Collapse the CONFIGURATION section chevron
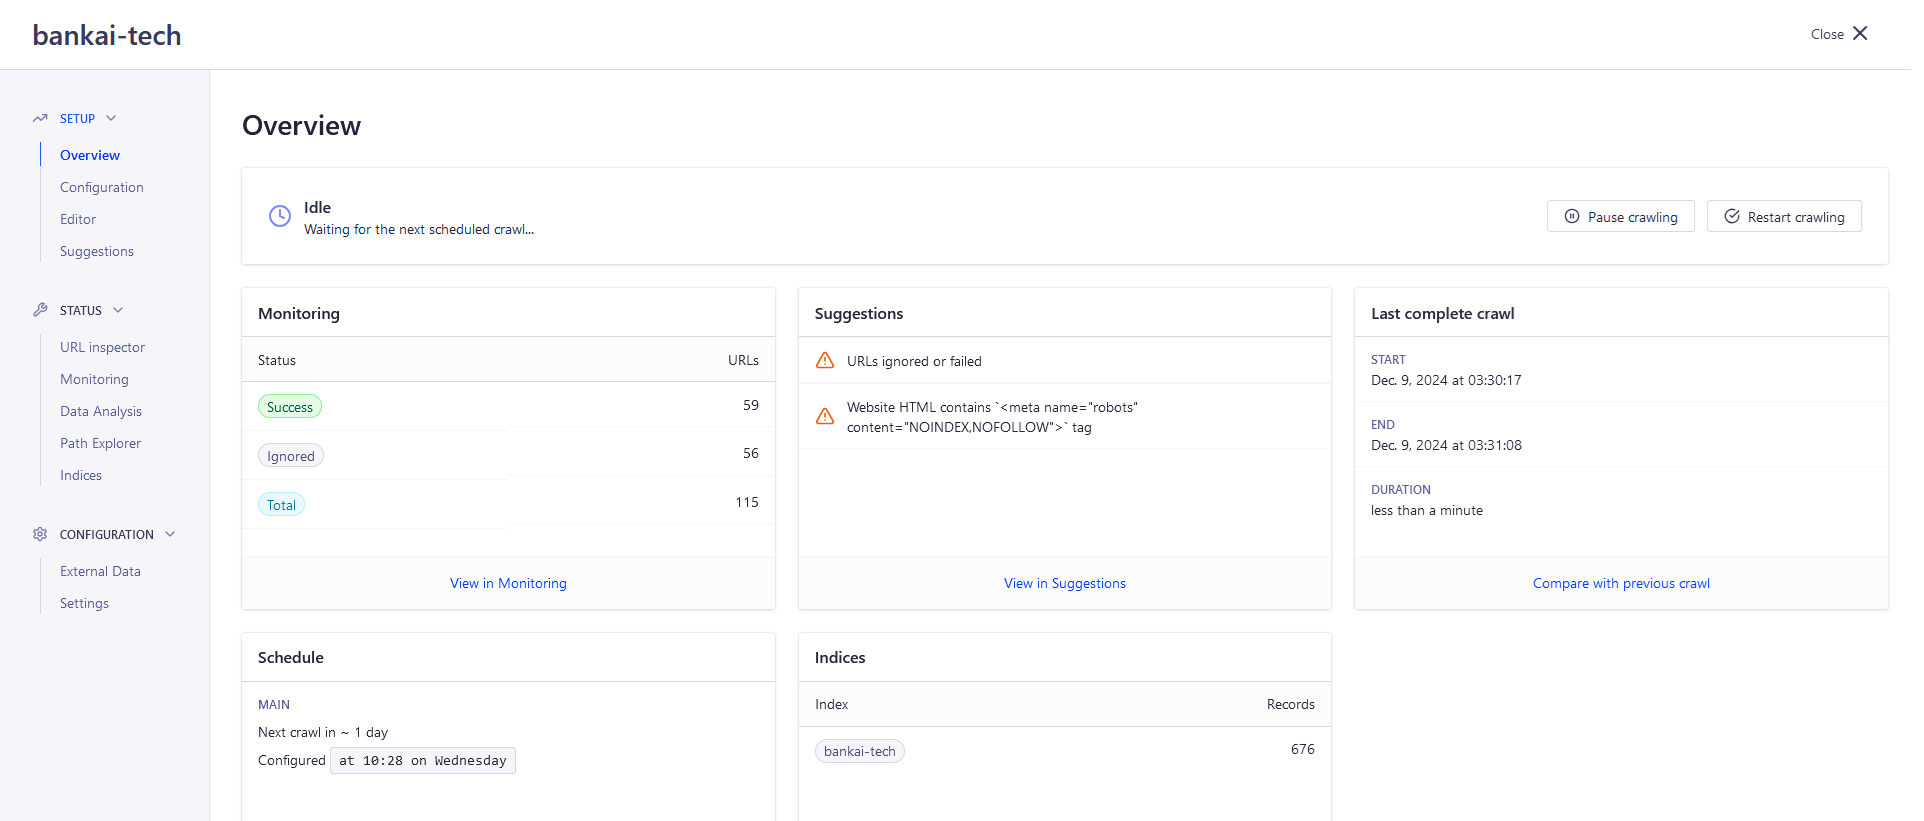Viewport: 1924px width, 821px height. (170, 534)
